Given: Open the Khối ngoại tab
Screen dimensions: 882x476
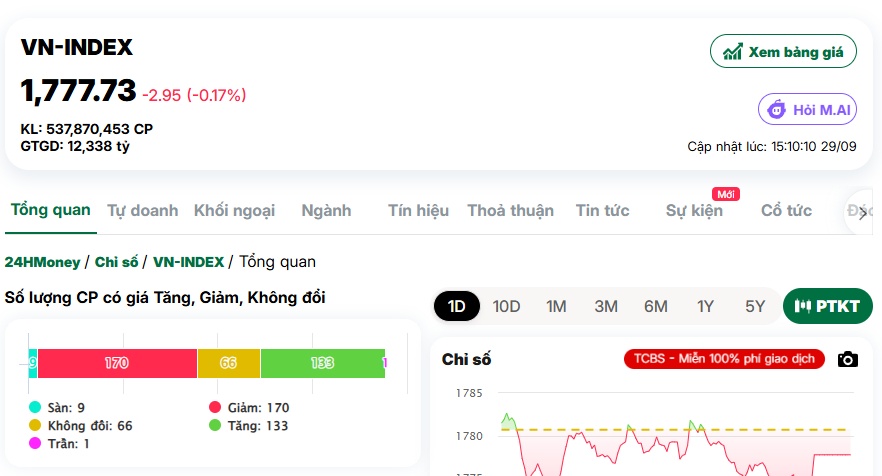Looking at the screenshot, I should [235, 210].
